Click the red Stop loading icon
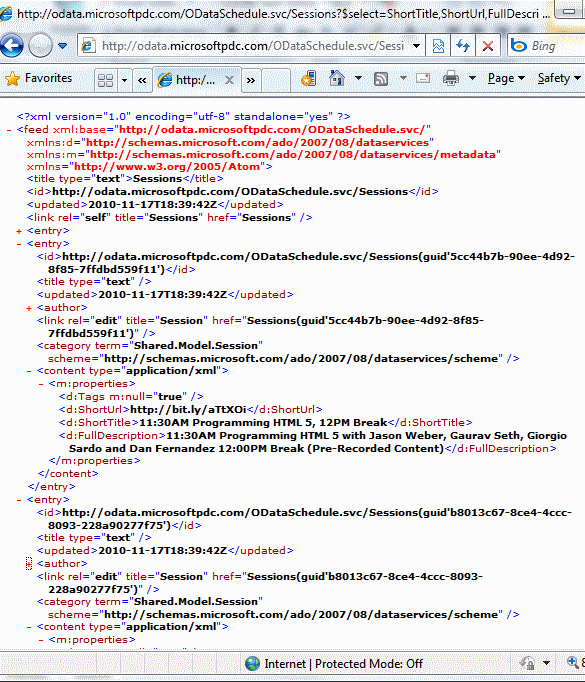 [x=488, y=46]
